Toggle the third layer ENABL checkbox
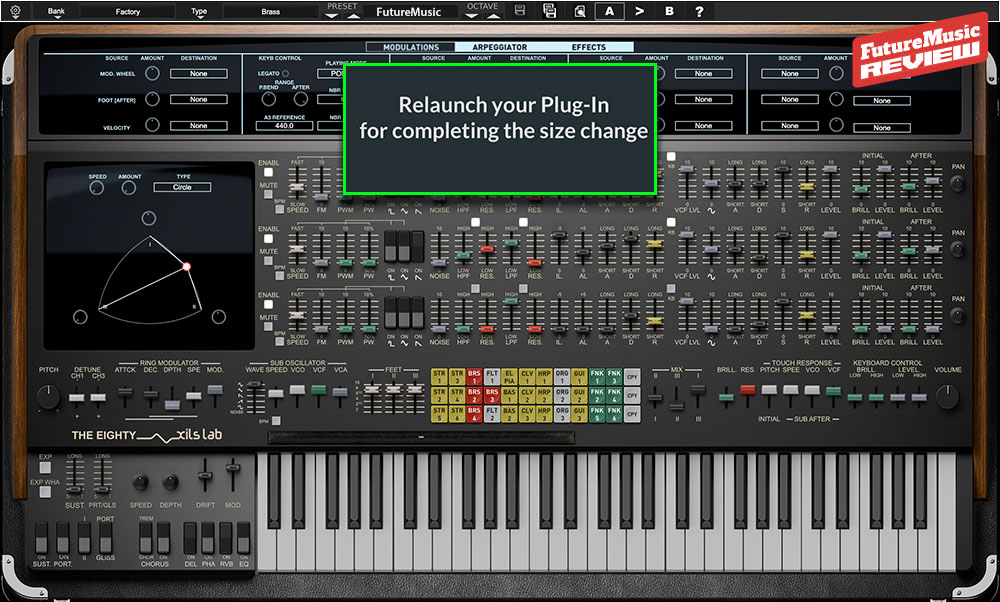The width and height of the screenshot is (1000, 602). point(268,305)
